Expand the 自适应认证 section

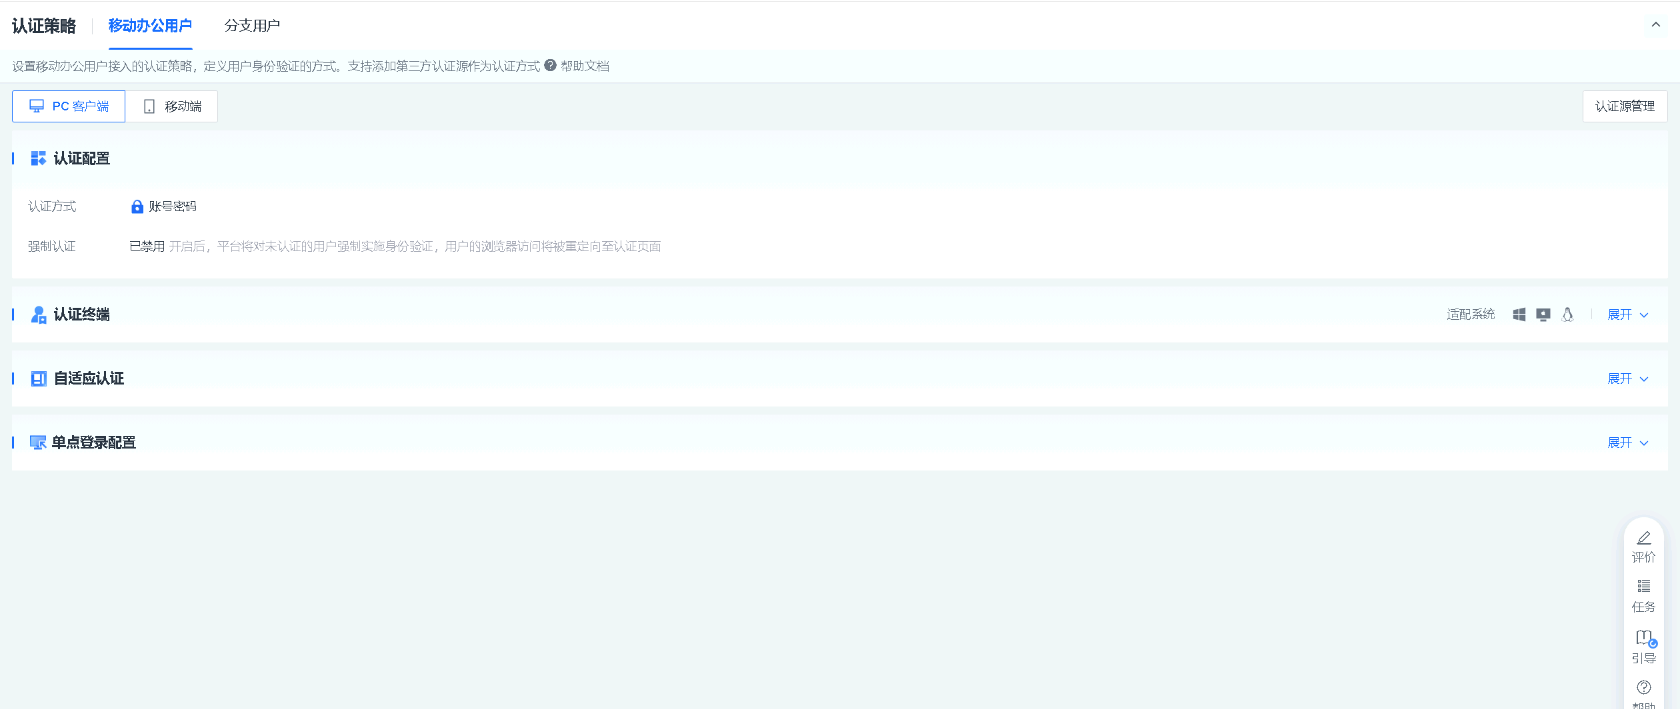(x=1627, y=379)
